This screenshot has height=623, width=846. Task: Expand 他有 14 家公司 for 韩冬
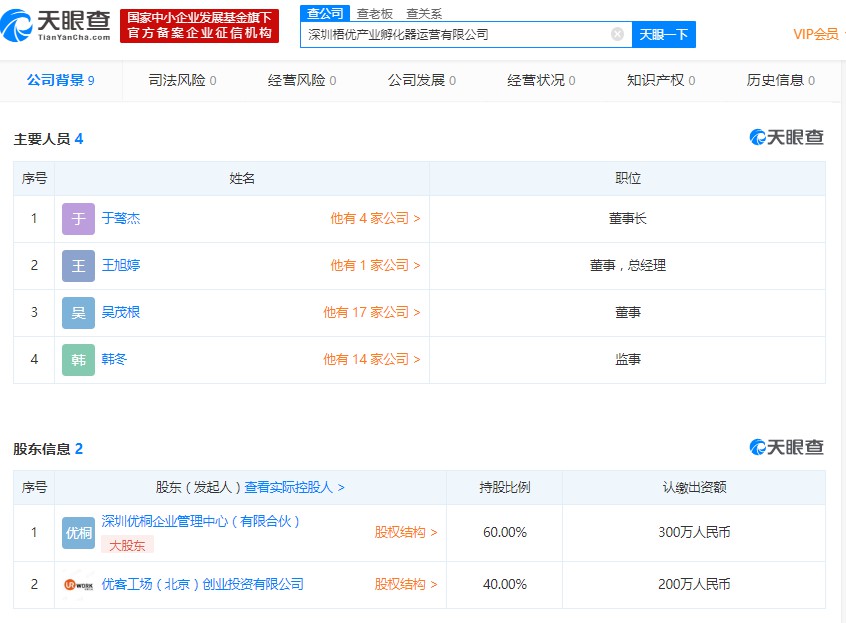(372, 359)
